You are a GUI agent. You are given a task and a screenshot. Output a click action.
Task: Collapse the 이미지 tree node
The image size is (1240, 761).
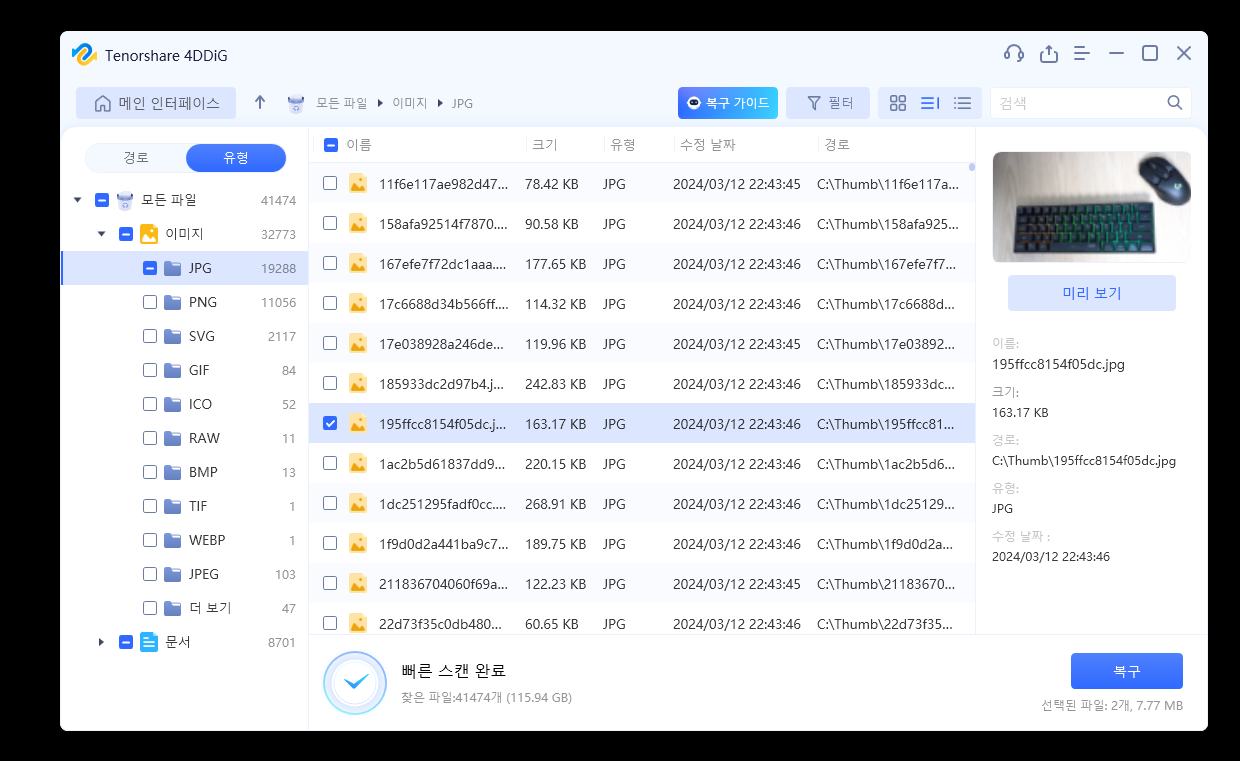pos(102,234)
